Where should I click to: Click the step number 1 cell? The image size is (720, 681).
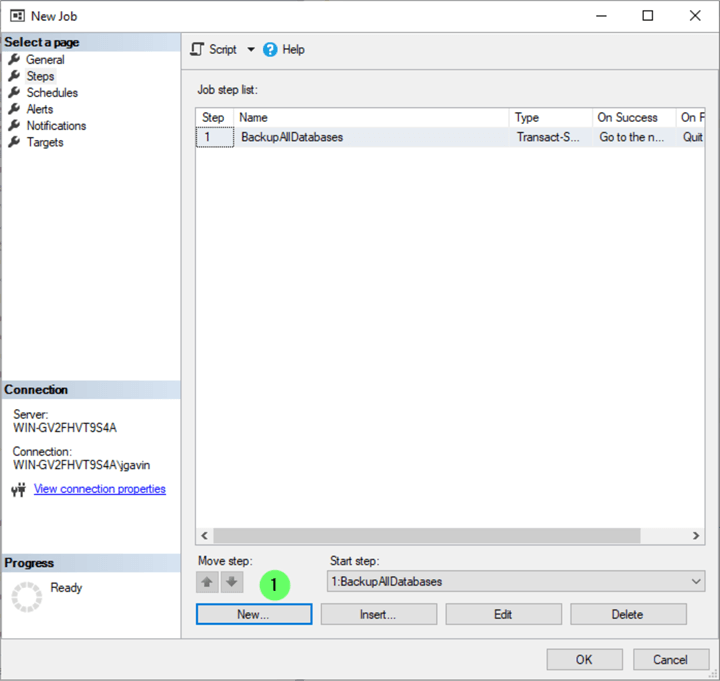coord(215,137)
